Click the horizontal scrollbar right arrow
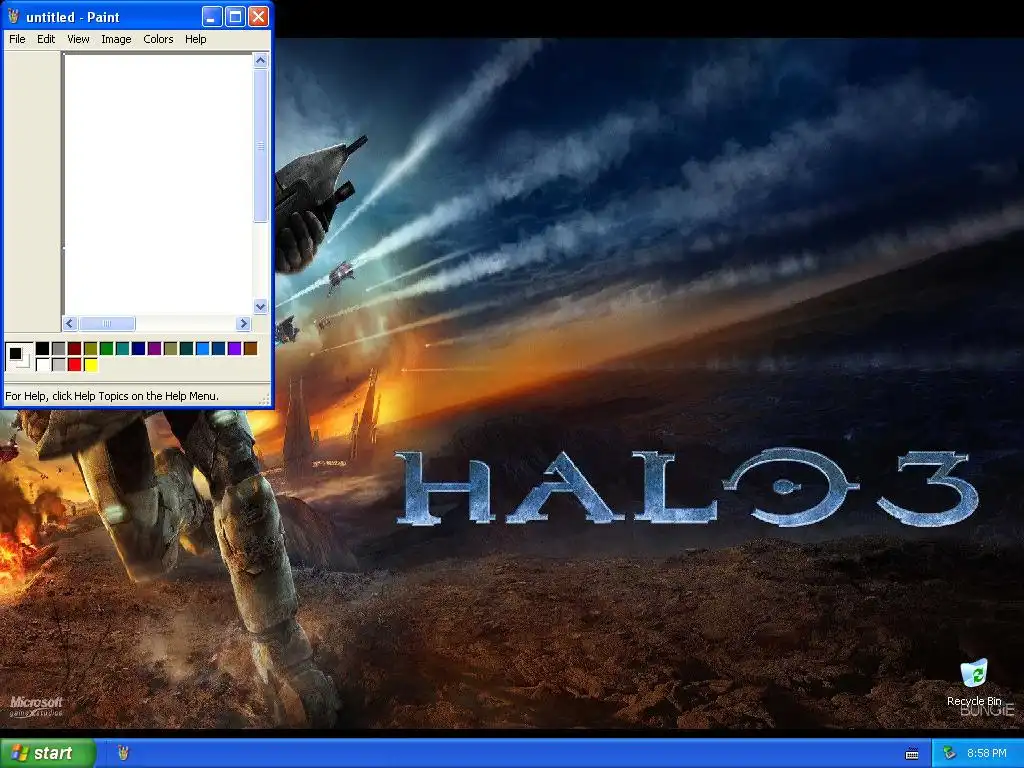This screenshot has width=1024, height=768. pyautogui.click(x=244, y=323)
